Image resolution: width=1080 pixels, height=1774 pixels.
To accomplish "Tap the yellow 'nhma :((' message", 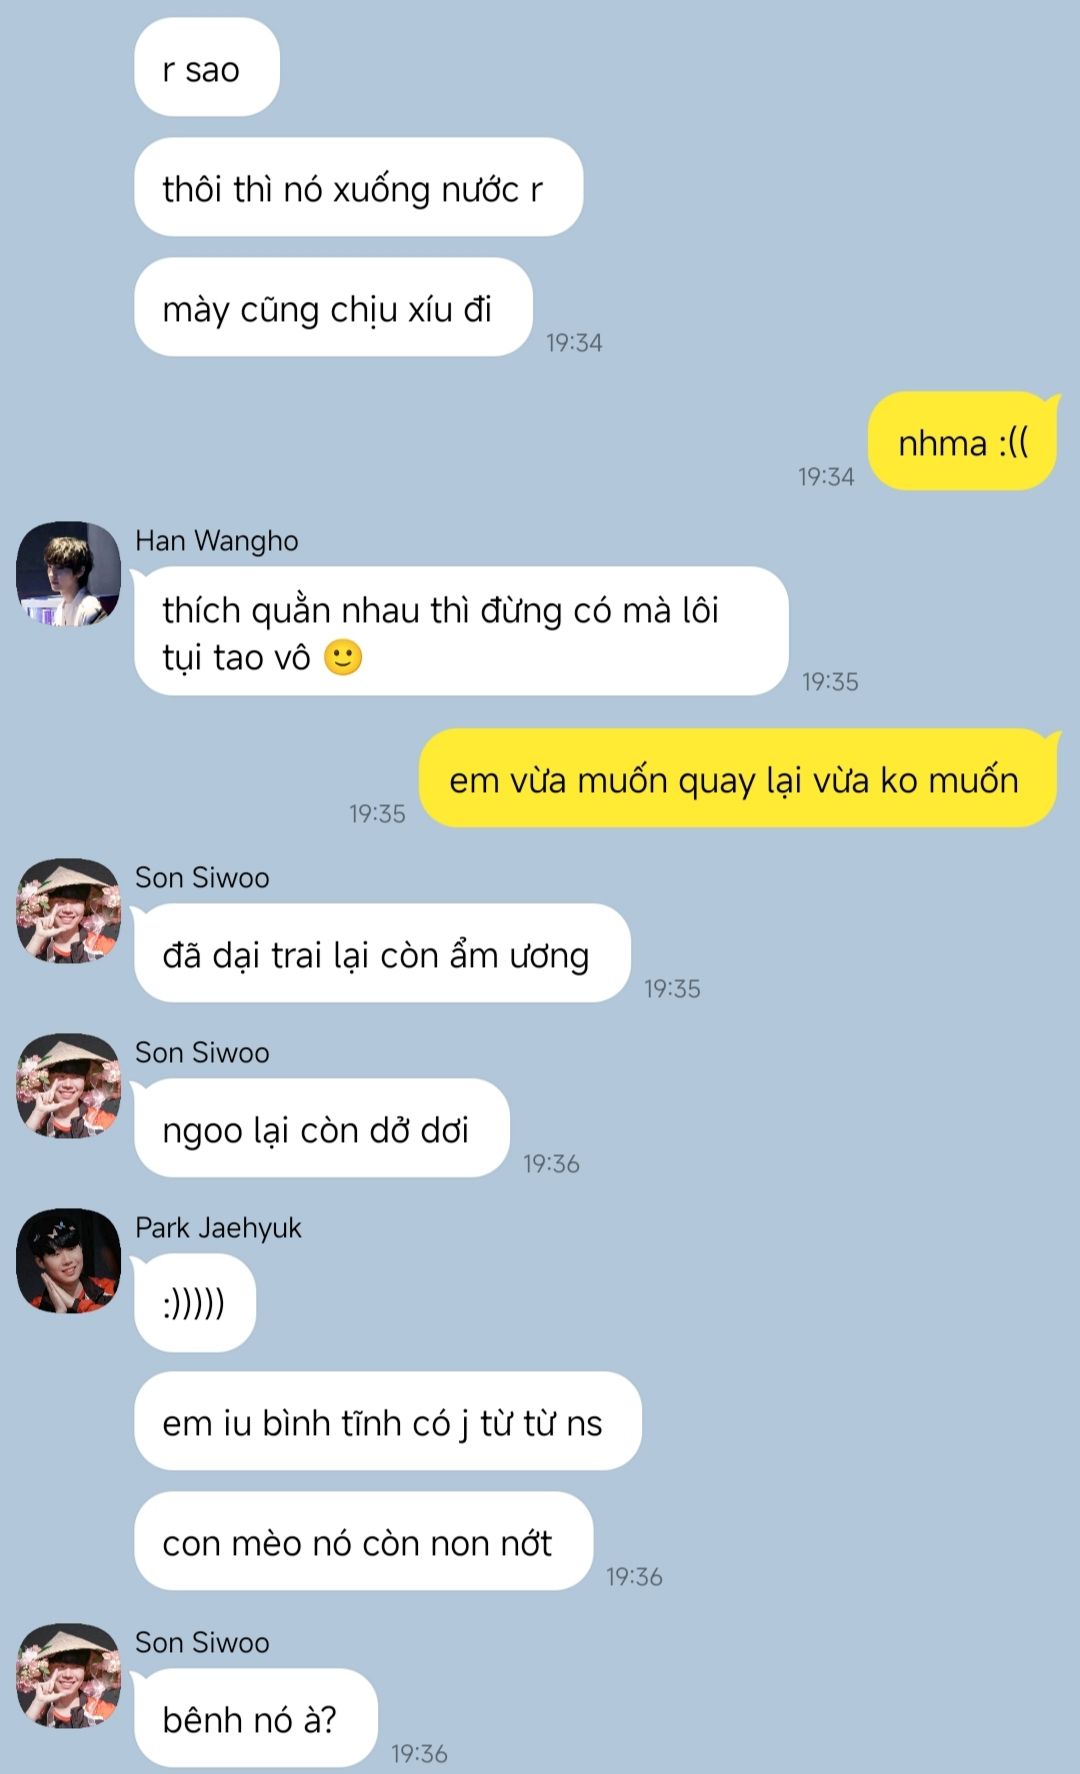I will pyautogui.click(x=962, y=441).
